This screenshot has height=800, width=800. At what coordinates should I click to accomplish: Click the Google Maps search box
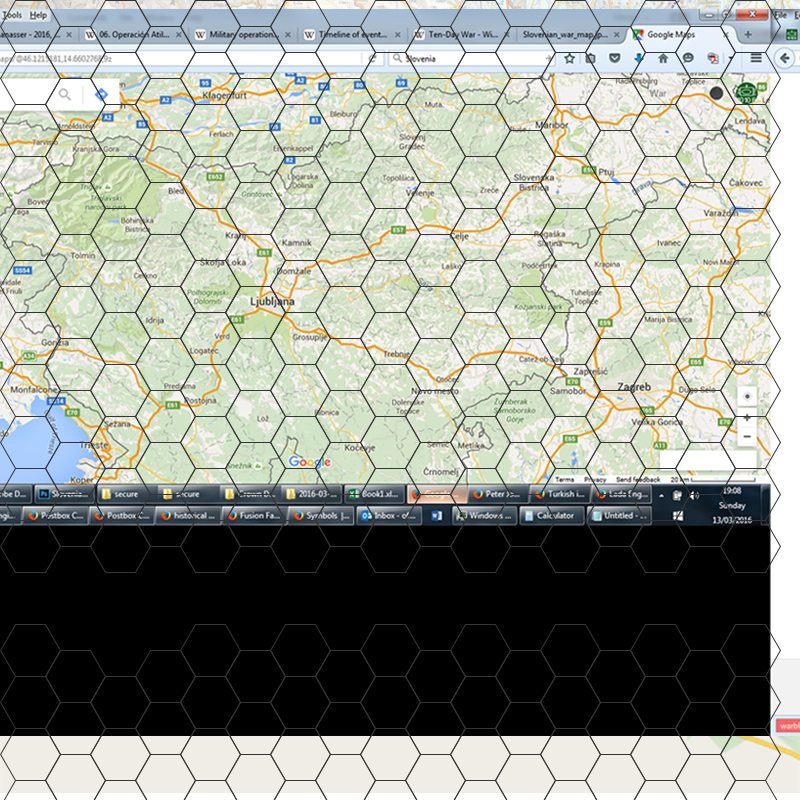[x=26, y=94]
